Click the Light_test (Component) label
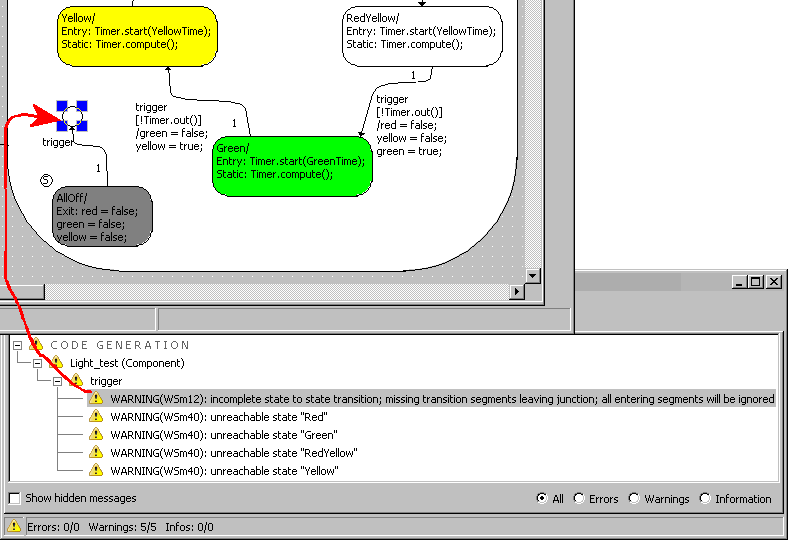Screen dimensions: 788x540 click(x=127, y=363)
